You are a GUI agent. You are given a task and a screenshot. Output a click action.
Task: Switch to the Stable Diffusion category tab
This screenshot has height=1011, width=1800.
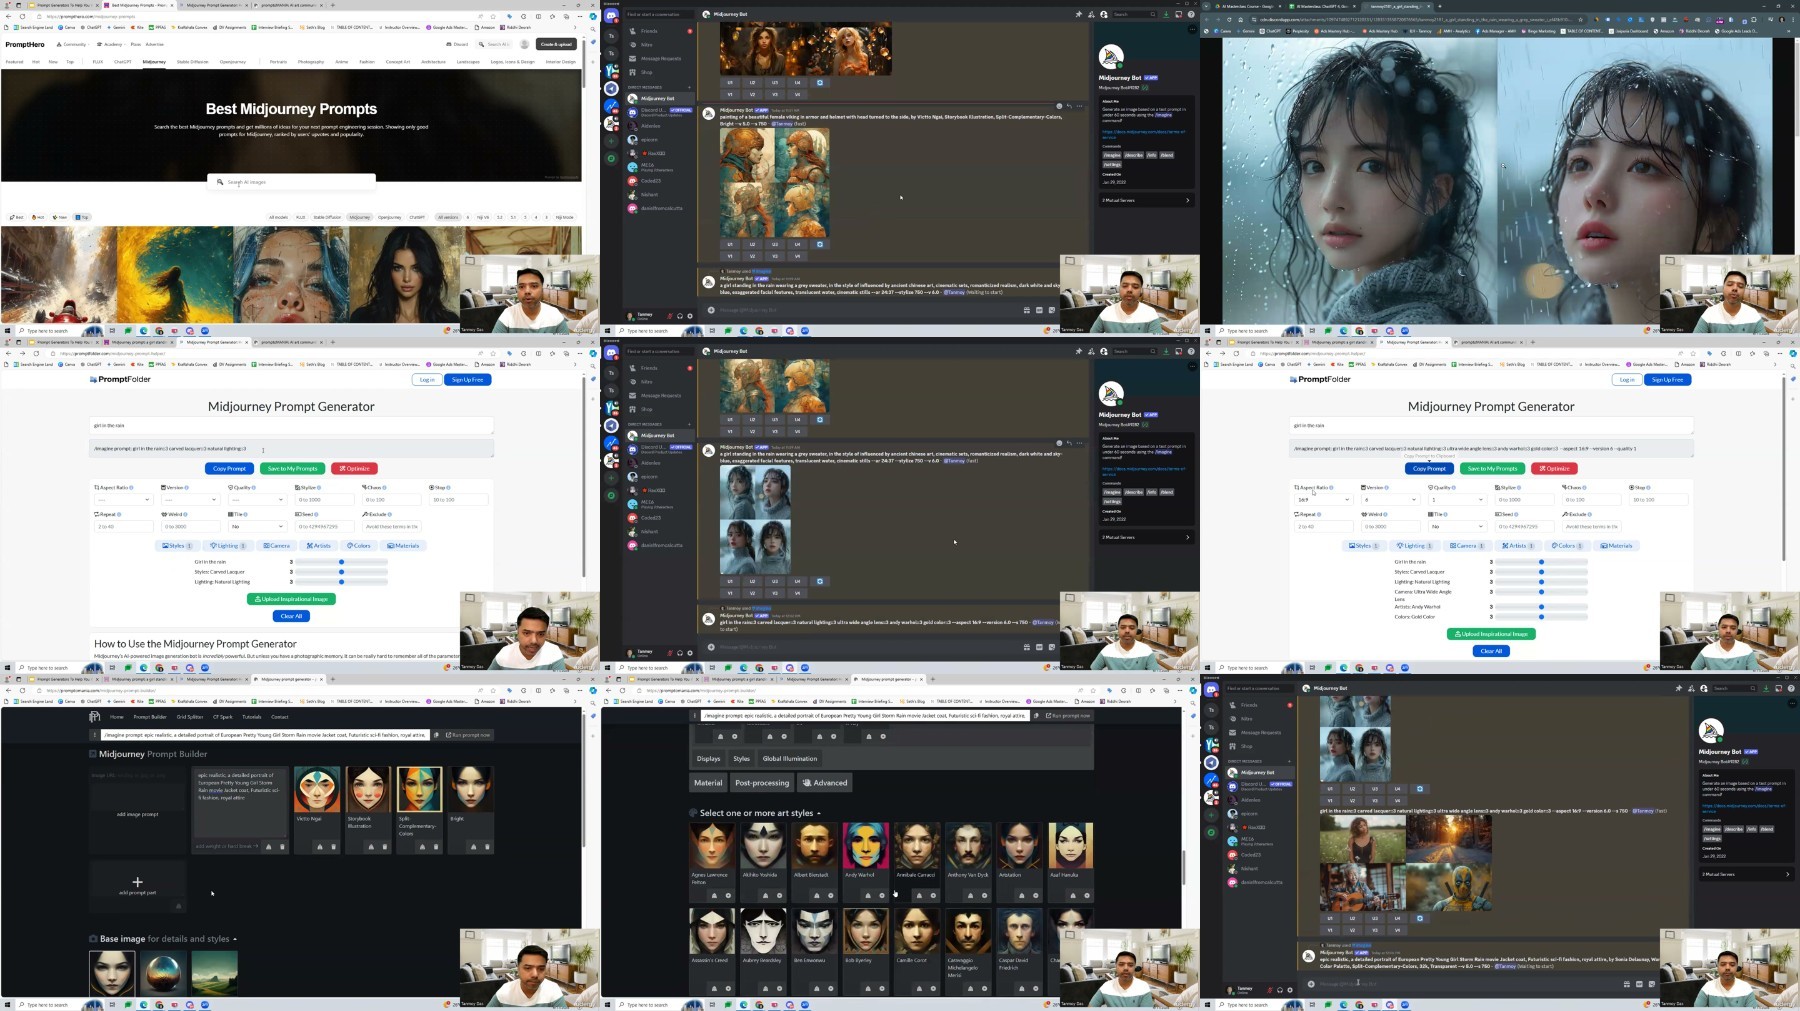[193, 62]
